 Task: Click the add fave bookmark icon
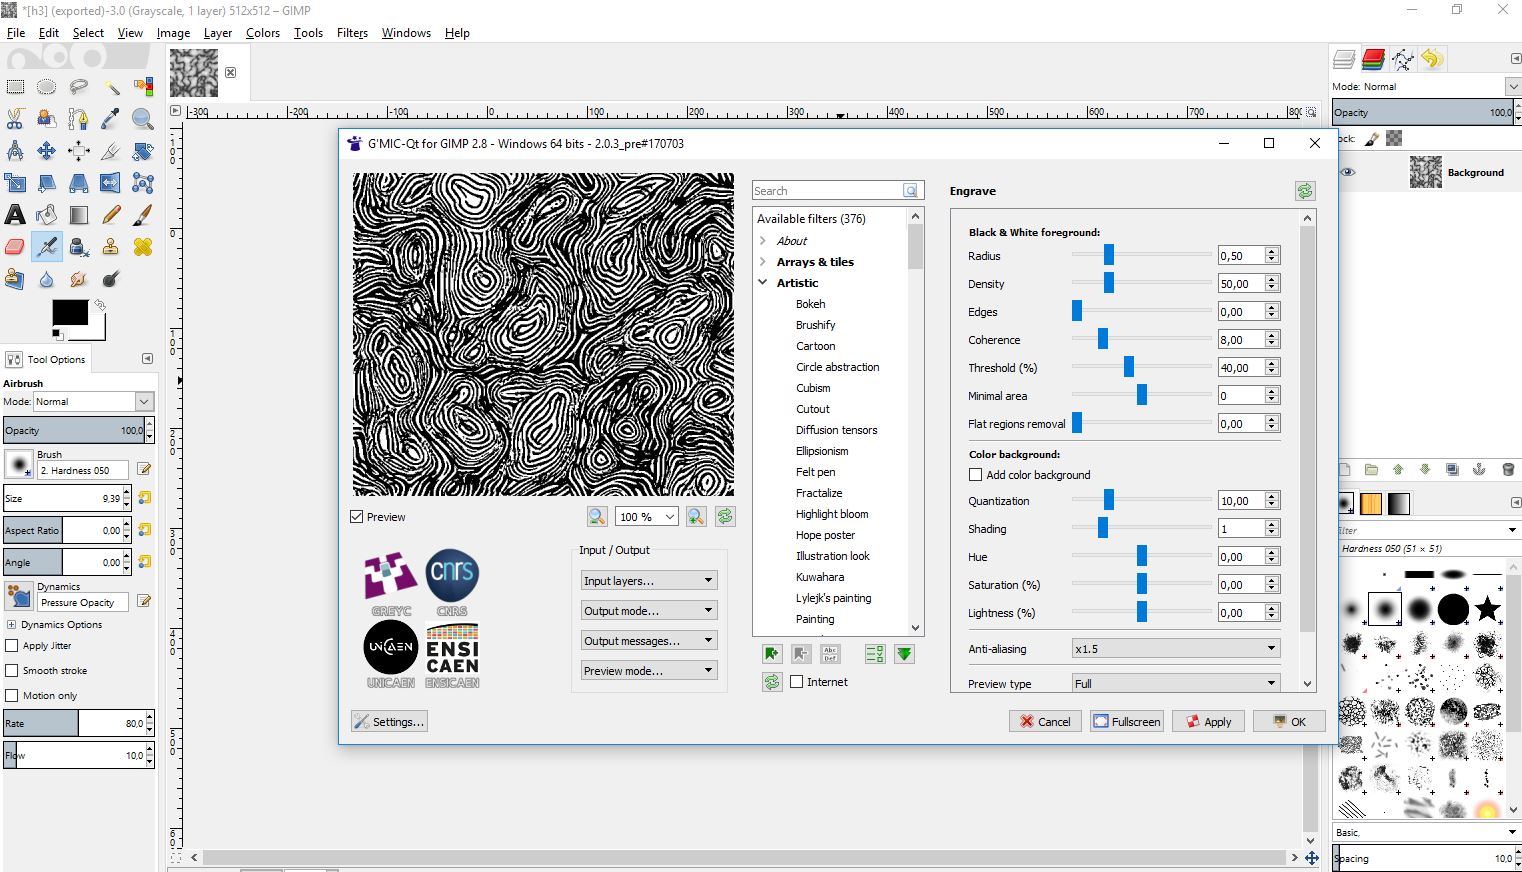[771, 654]
